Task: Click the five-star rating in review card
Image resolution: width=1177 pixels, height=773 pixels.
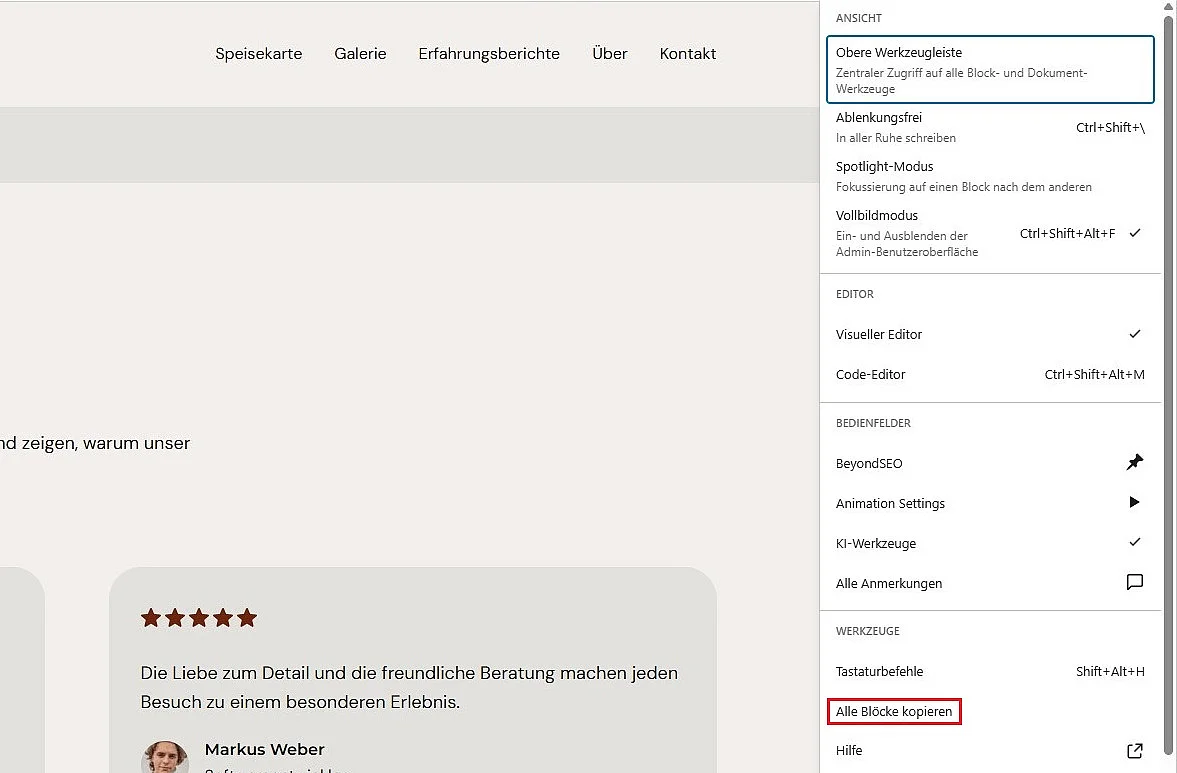Action: (x=199, y=618)
